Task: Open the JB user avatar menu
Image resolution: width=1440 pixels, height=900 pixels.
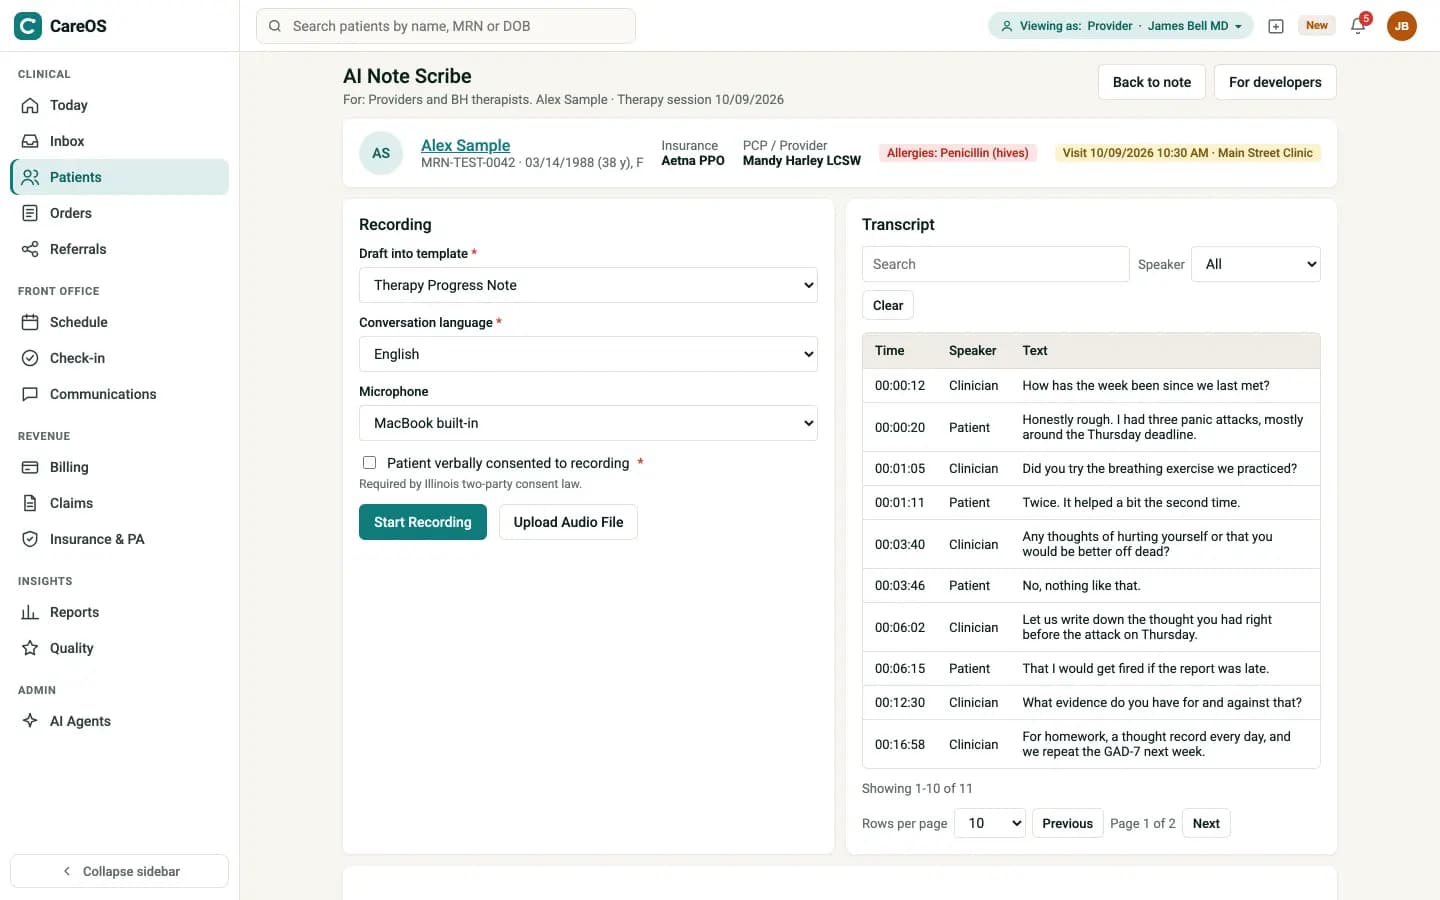Action: click(x=1402, y=26)
